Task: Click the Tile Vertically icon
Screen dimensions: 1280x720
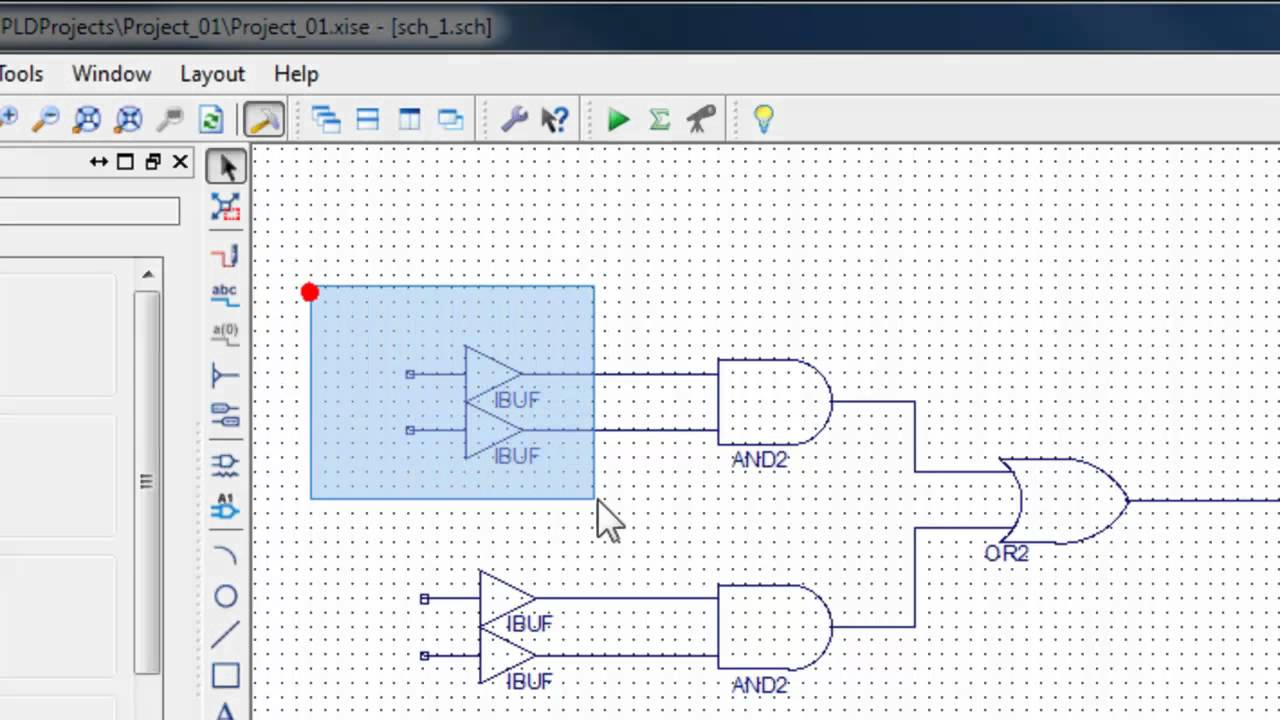Action: [409, 120]
